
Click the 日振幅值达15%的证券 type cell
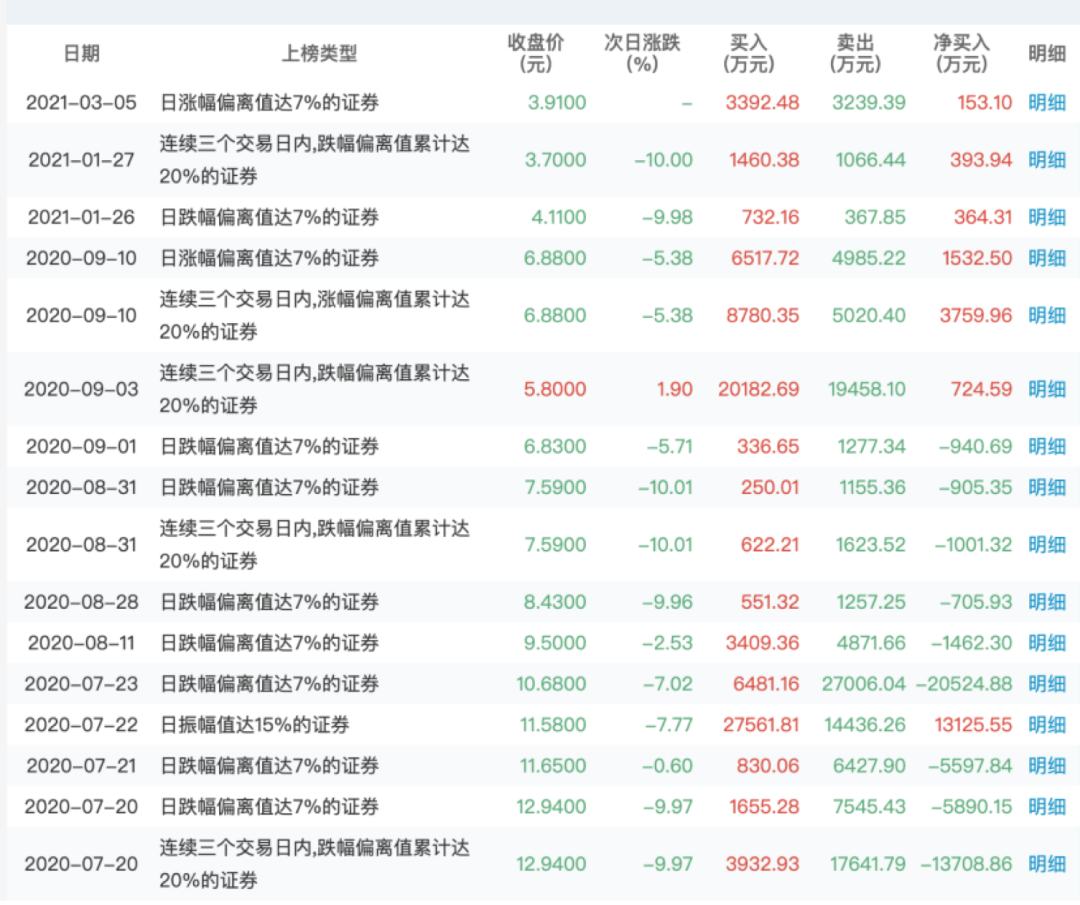(x=255, y=725)
